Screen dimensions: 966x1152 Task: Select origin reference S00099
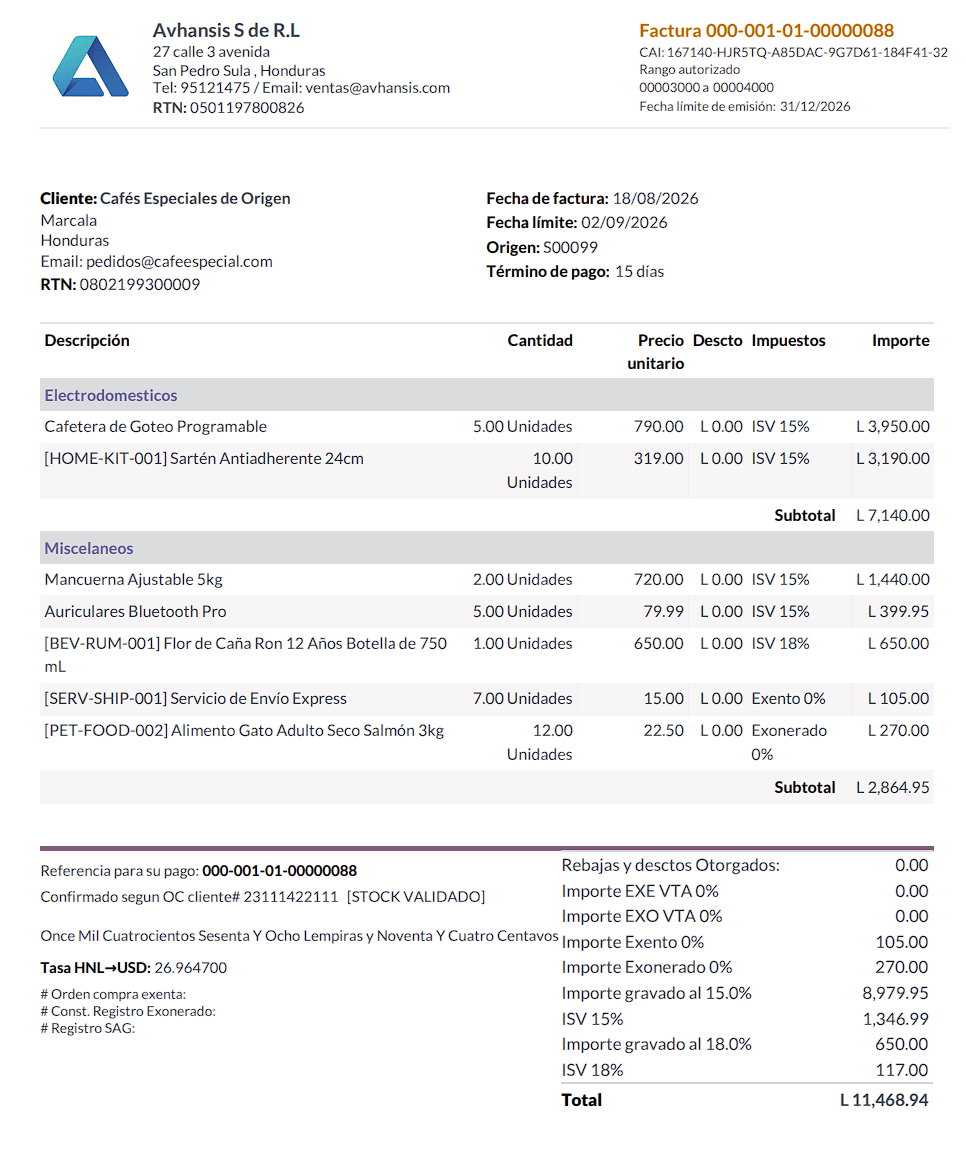pos(570,248)
